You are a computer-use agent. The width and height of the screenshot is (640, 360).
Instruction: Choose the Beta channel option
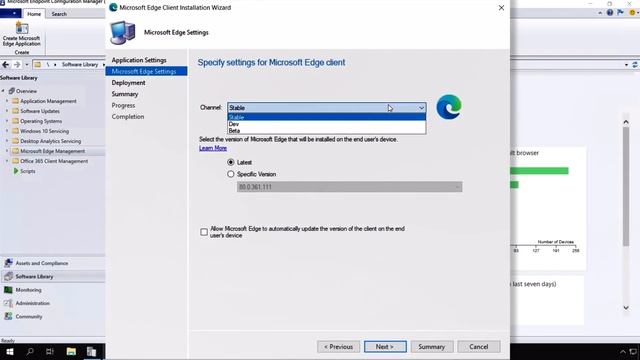(x=327, y=131)
